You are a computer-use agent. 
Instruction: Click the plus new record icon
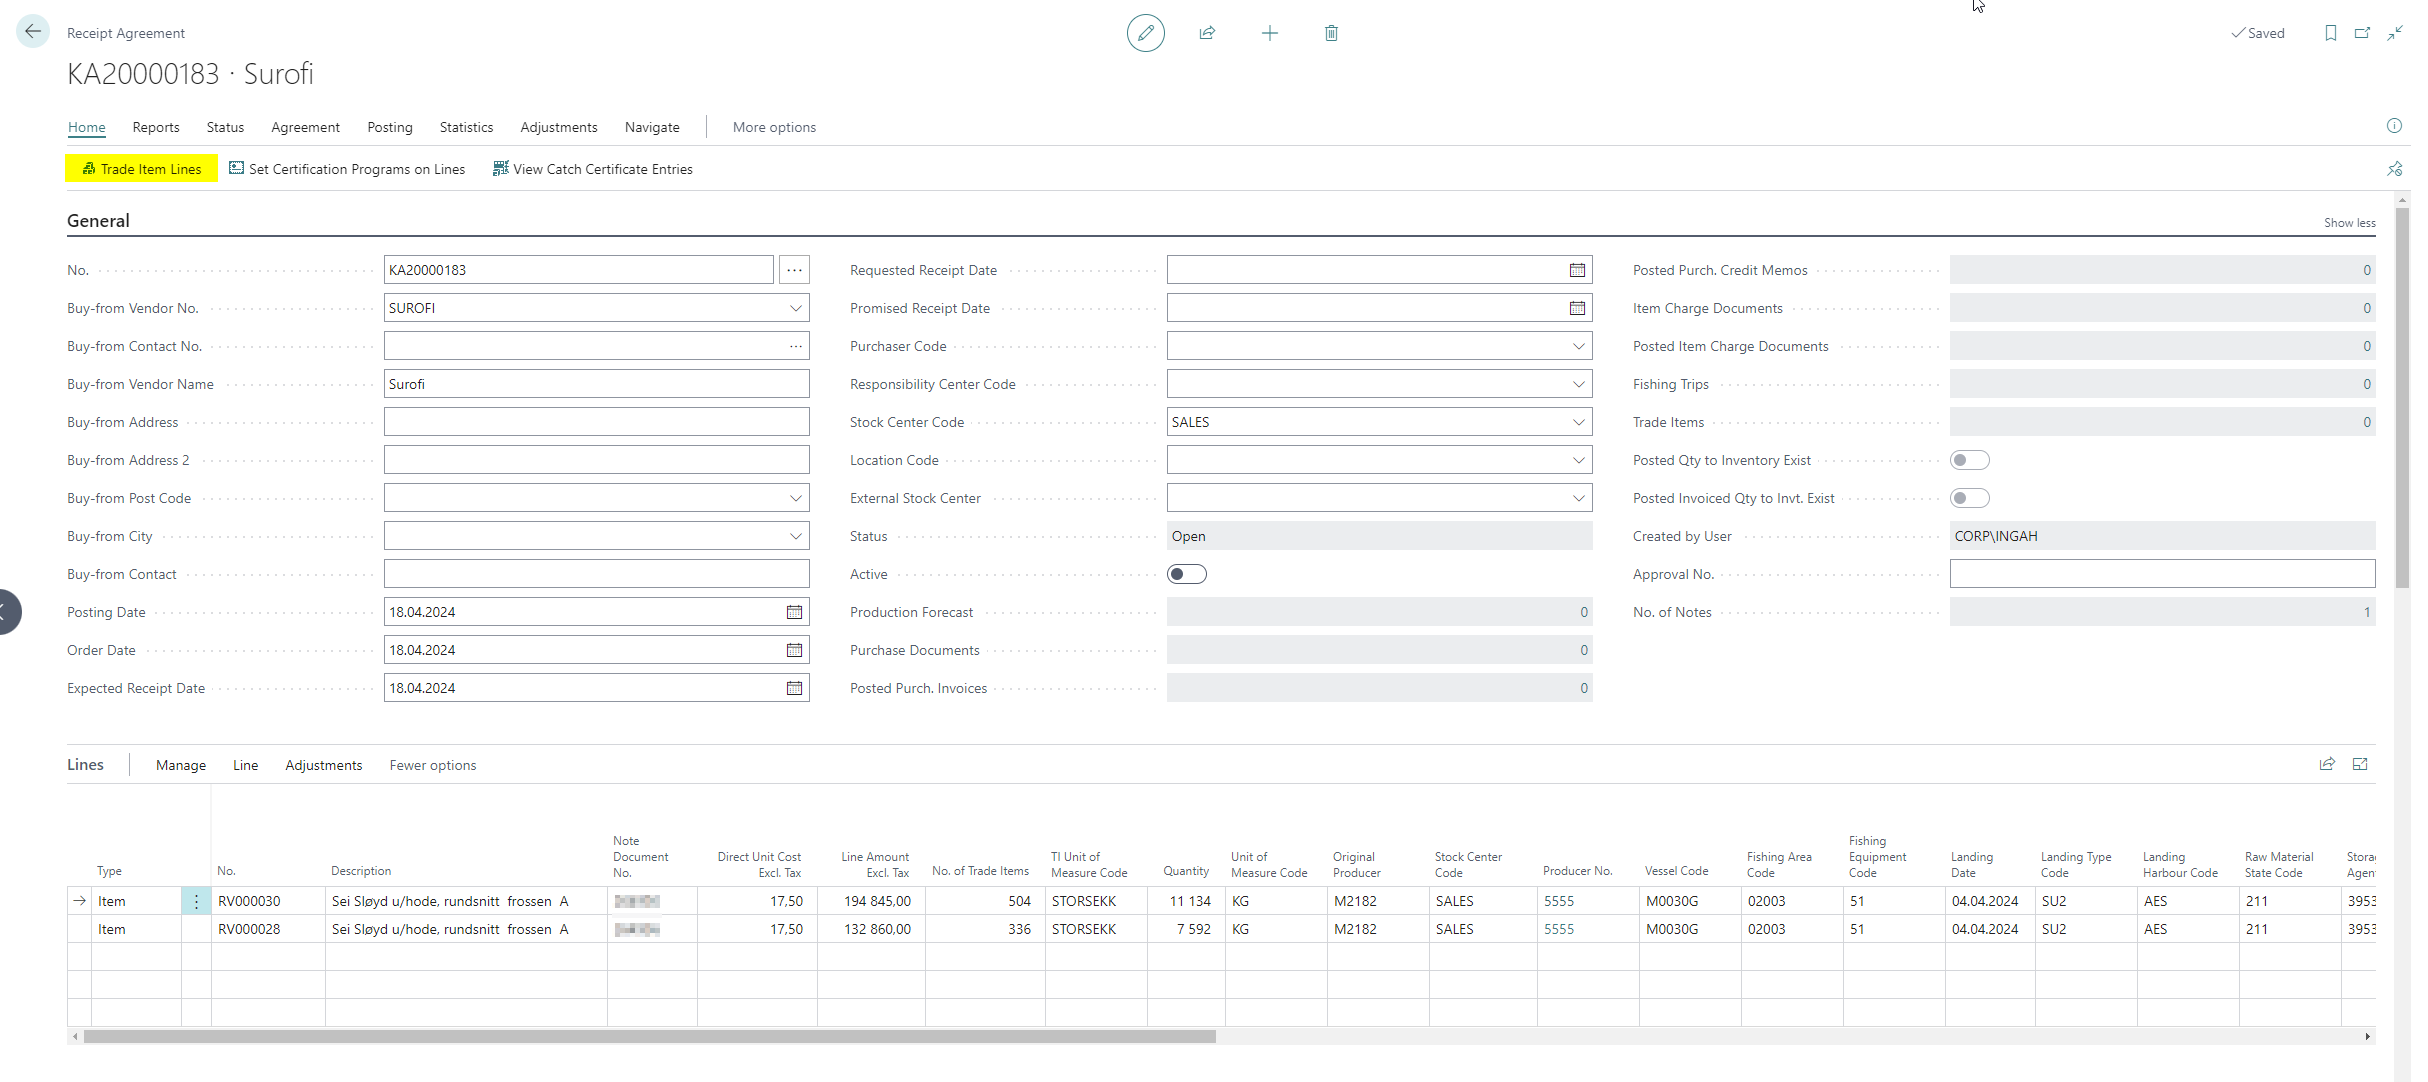click(x=1269, y=33)
